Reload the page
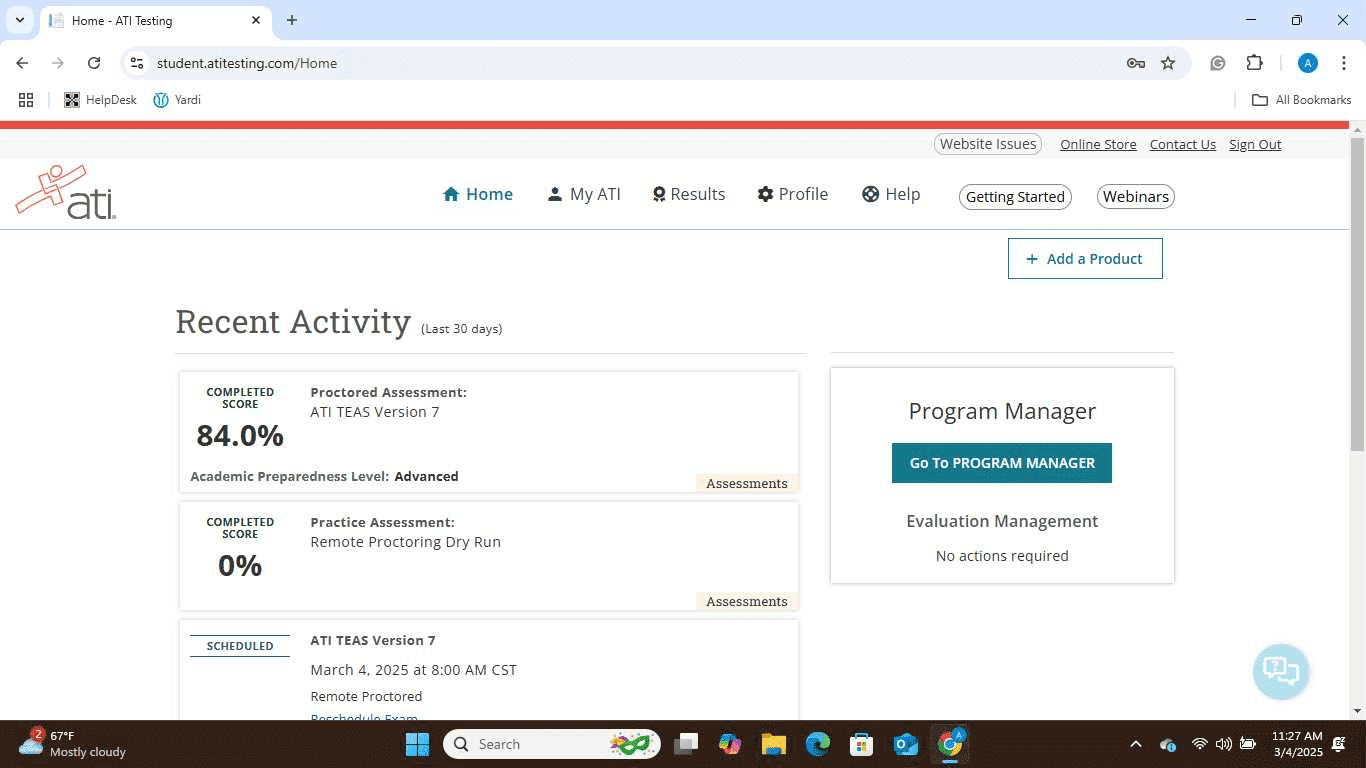Screen dimensions: 1366x768 (x=94, y=63)
